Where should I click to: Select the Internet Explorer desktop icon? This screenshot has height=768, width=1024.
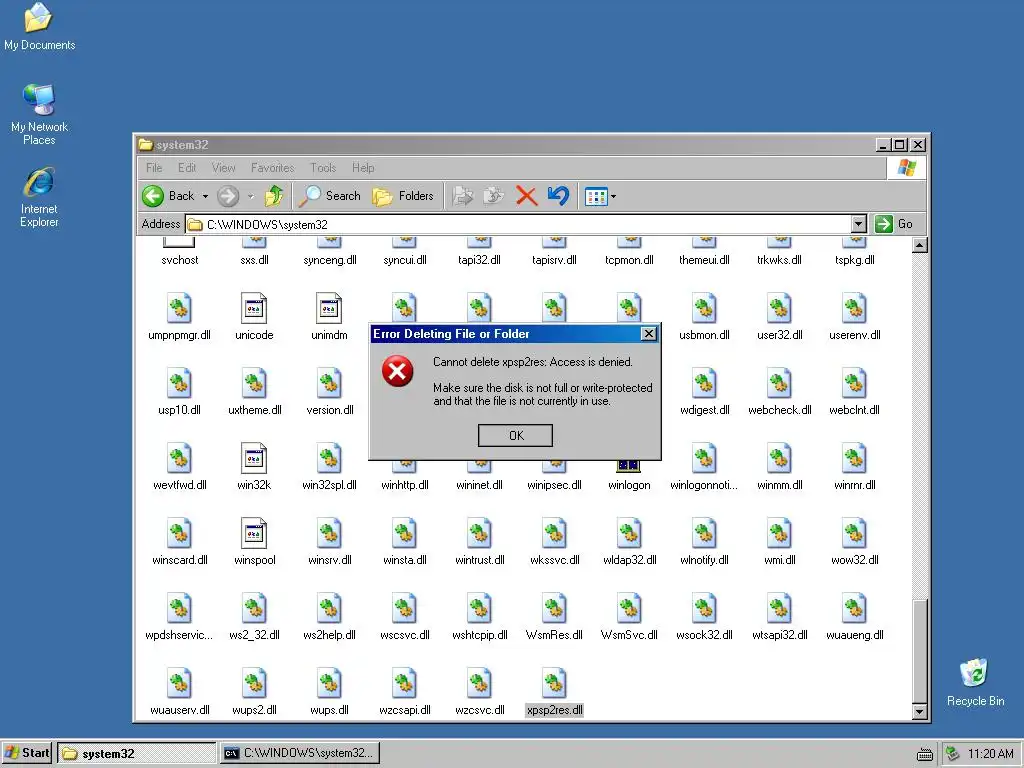pyautogui.click(x=39, y=197)
